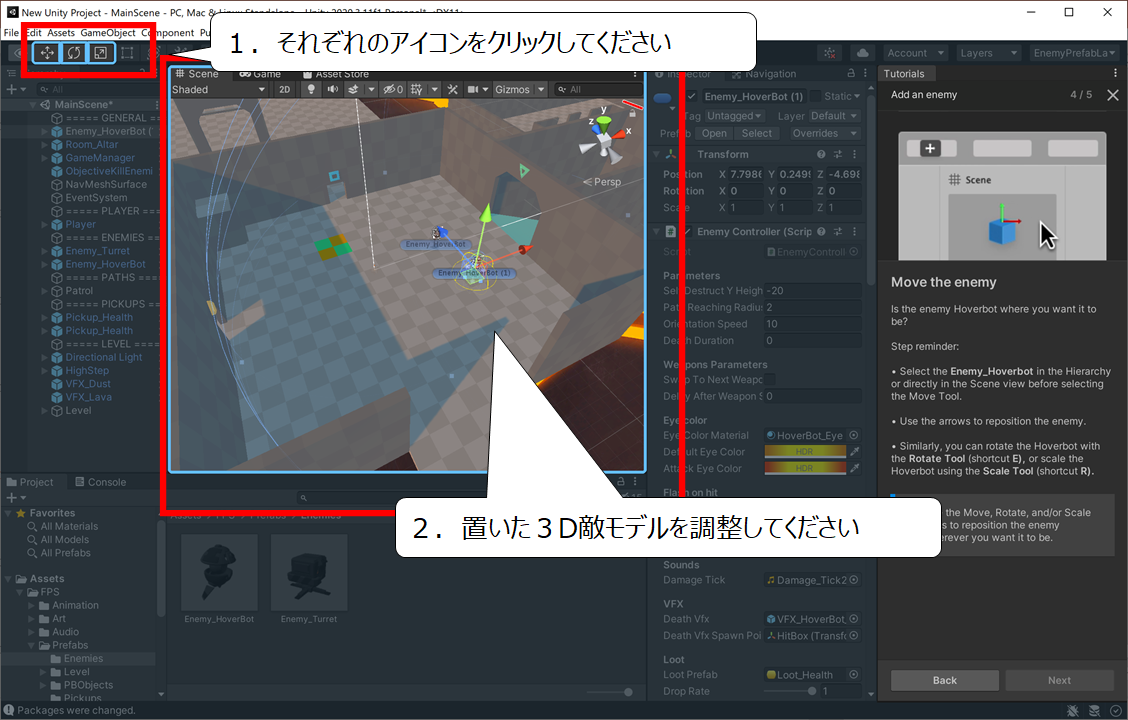The width and height of the screenshot is (1128, 720).
Task: Select the Rect tool in the toolbar
Action: coord(127,53)
